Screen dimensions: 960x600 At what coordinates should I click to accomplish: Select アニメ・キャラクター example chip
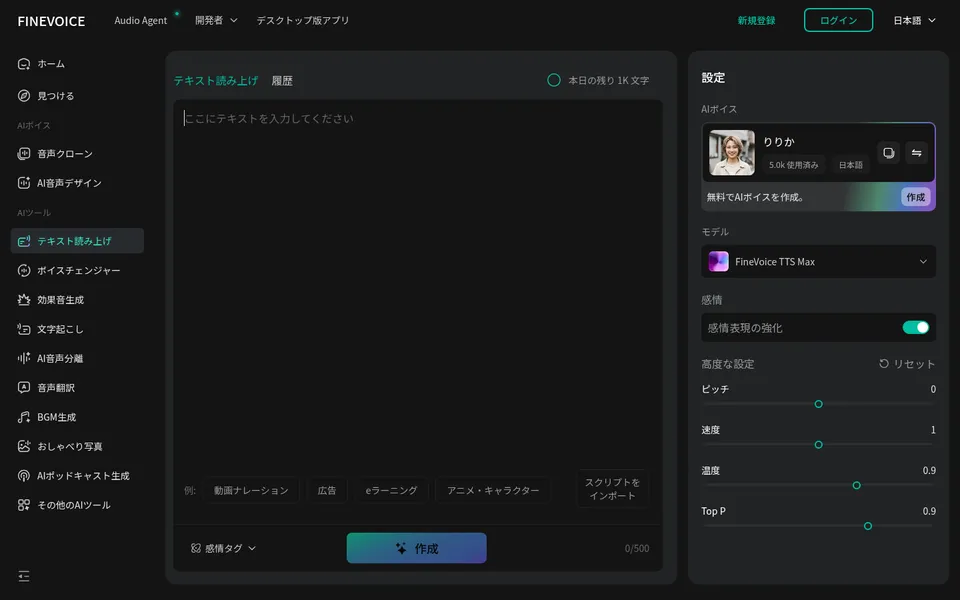coord(493,490)
